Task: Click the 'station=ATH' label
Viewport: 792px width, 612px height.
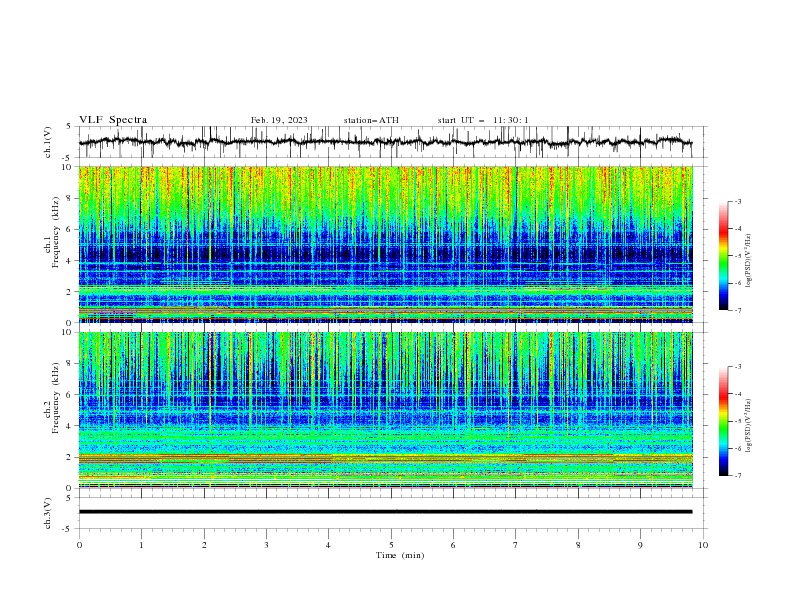Action: pyautogui.click(x=371, y=120)
